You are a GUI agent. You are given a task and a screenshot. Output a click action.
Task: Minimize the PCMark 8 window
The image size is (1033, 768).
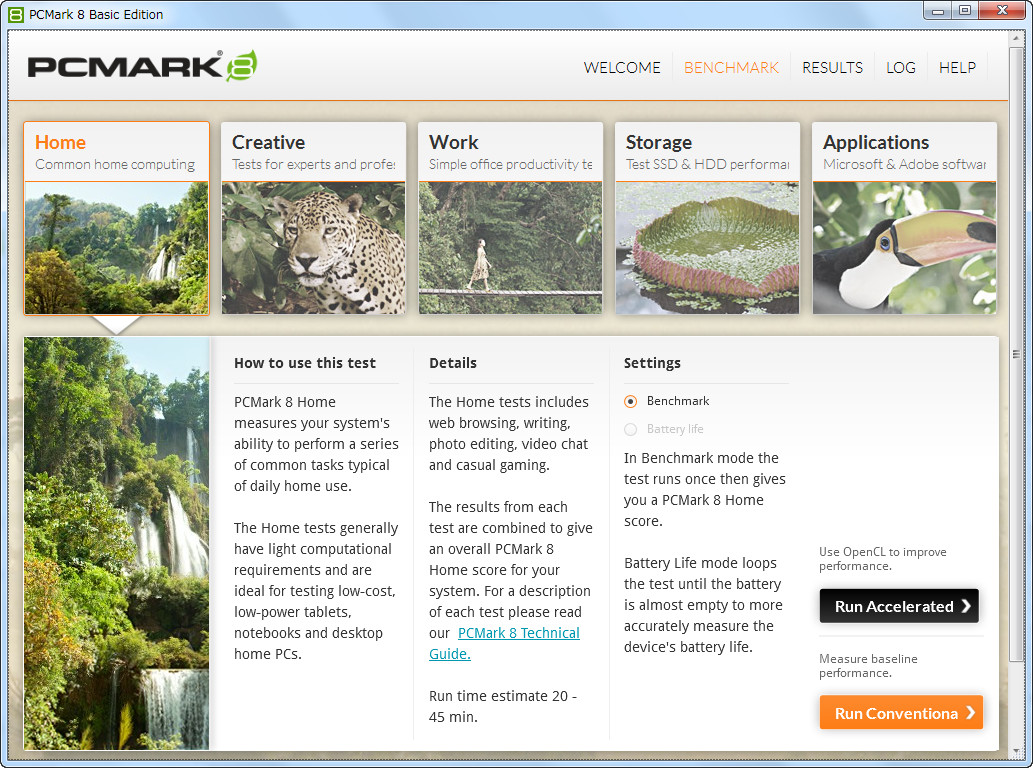[x=938, y=11]
